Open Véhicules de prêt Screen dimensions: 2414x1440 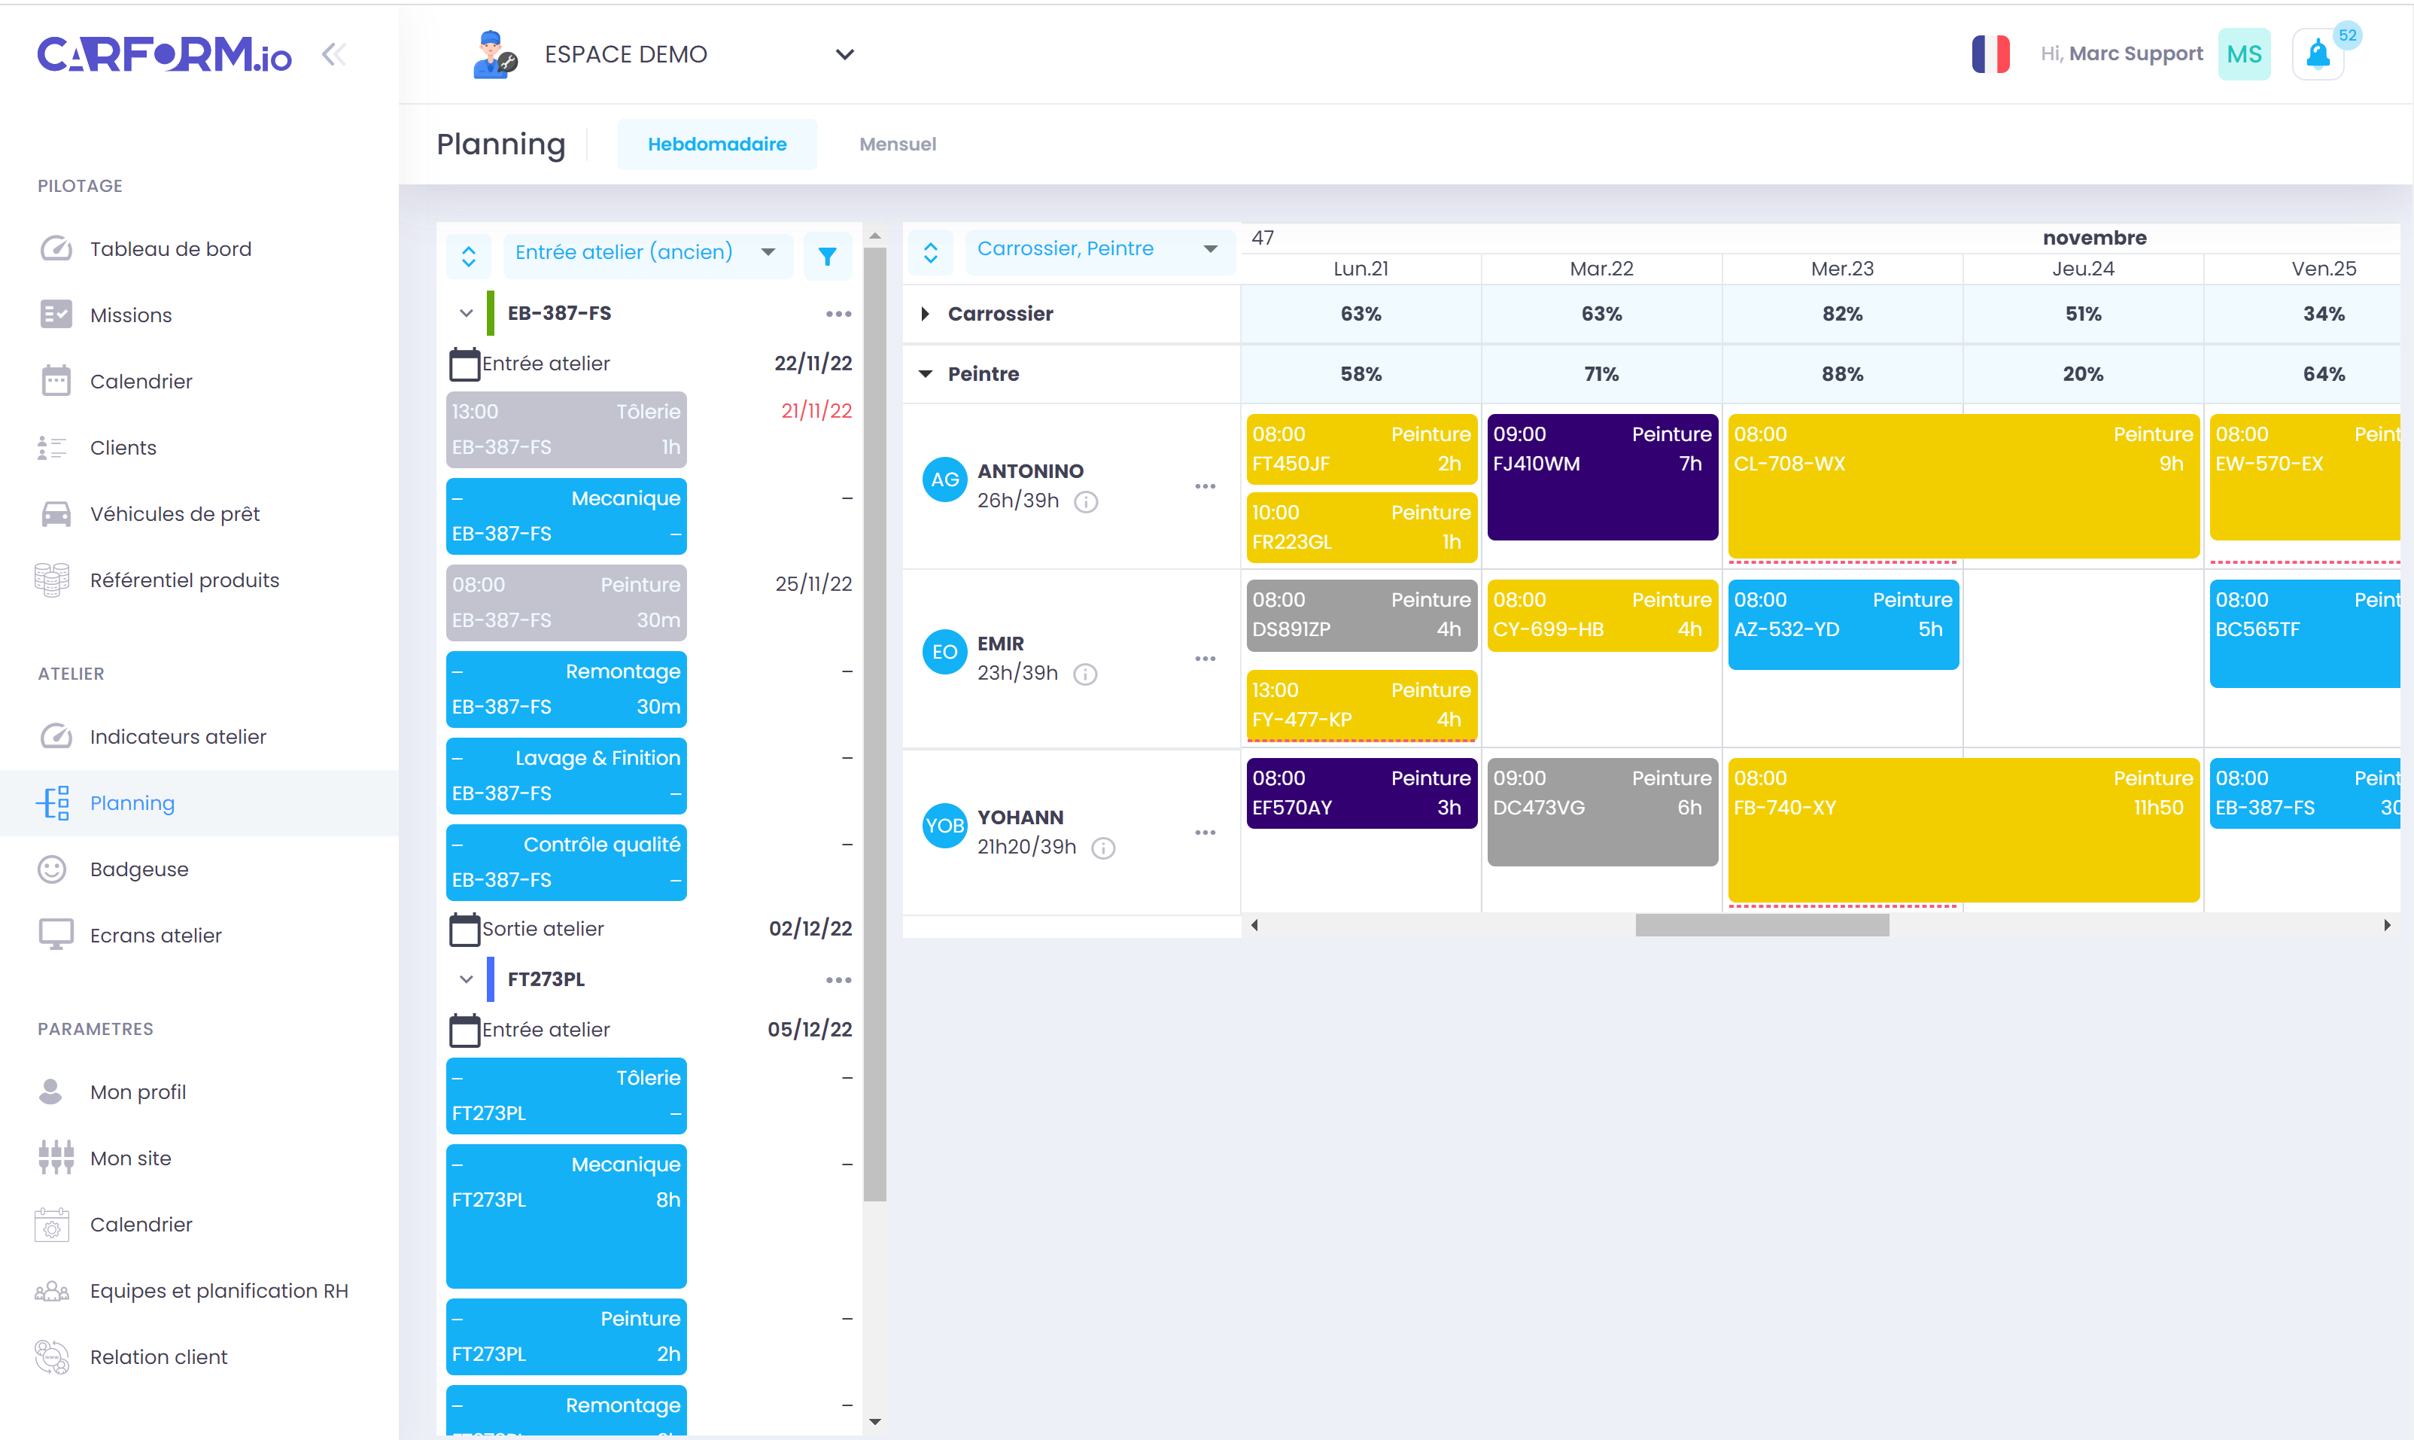[175, 514]
